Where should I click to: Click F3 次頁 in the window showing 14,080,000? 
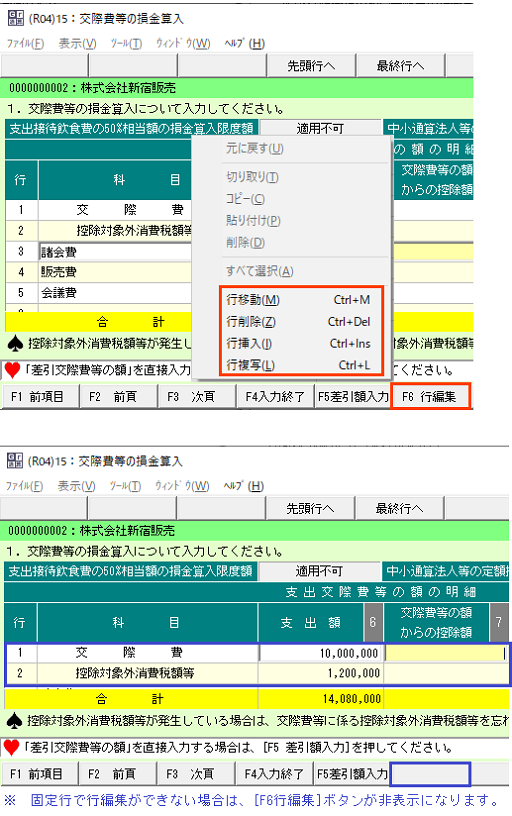tap(196, 774)
